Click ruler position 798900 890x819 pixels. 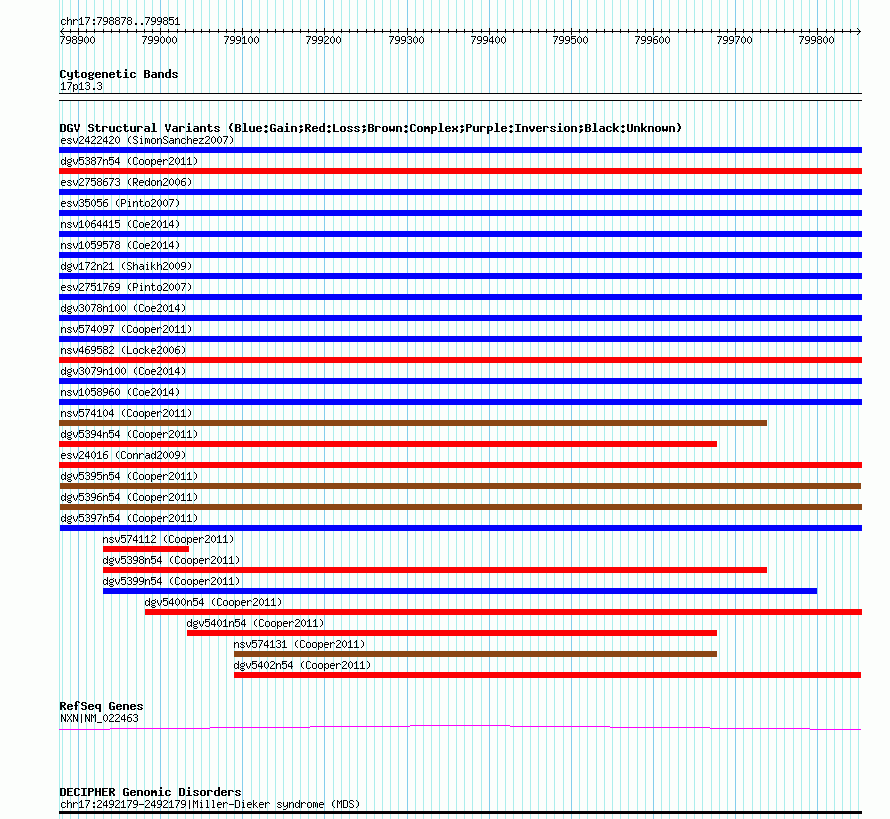tap(78, 40)
